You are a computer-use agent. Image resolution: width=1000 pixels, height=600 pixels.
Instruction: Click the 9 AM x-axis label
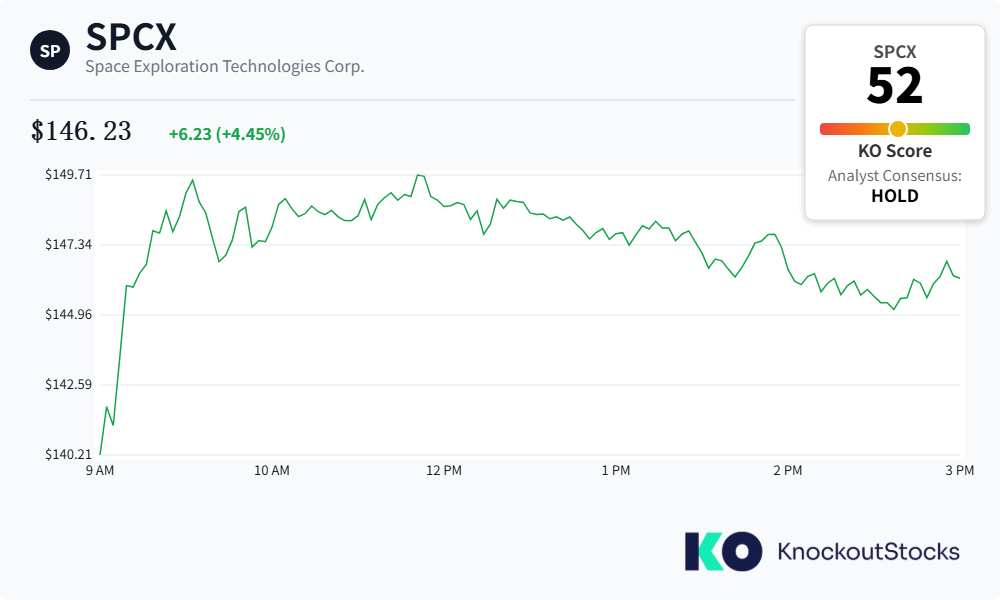click(100, 471)
